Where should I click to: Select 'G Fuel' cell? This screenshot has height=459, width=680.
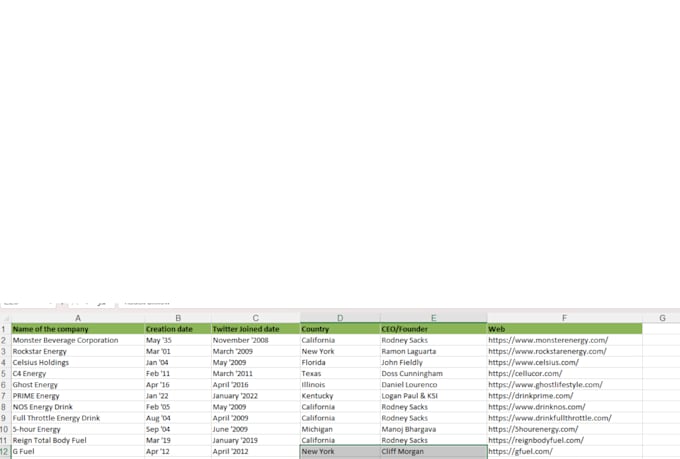(x=78, y=451)
